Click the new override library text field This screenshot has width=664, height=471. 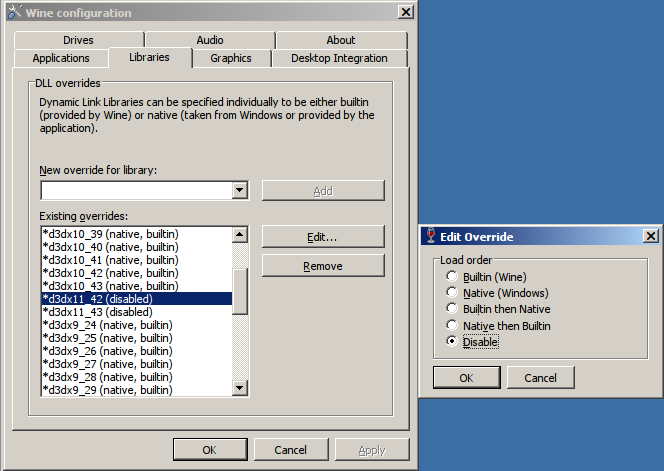click(137, 190)
